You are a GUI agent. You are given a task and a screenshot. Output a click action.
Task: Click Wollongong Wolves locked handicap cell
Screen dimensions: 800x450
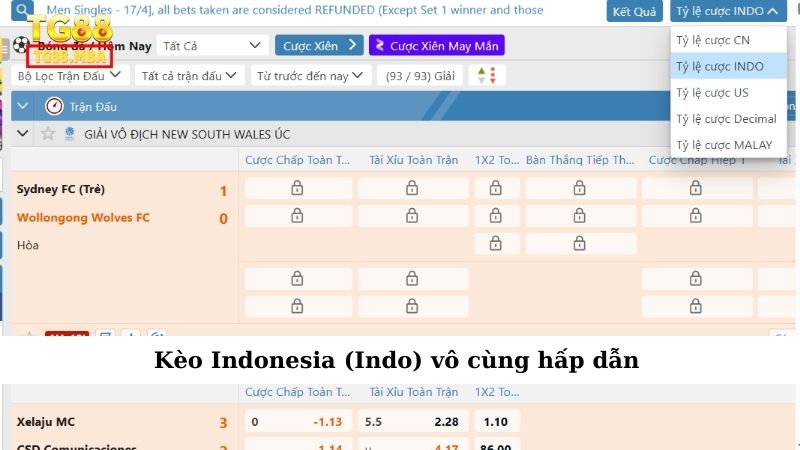coord(298,216)
